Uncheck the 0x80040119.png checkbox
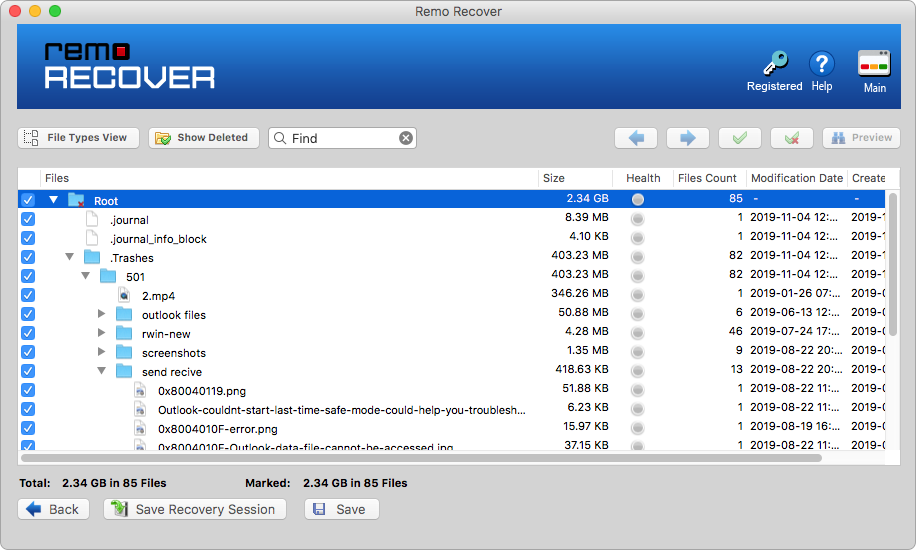This screenshot has width=916, height=550. pos(27,390)
